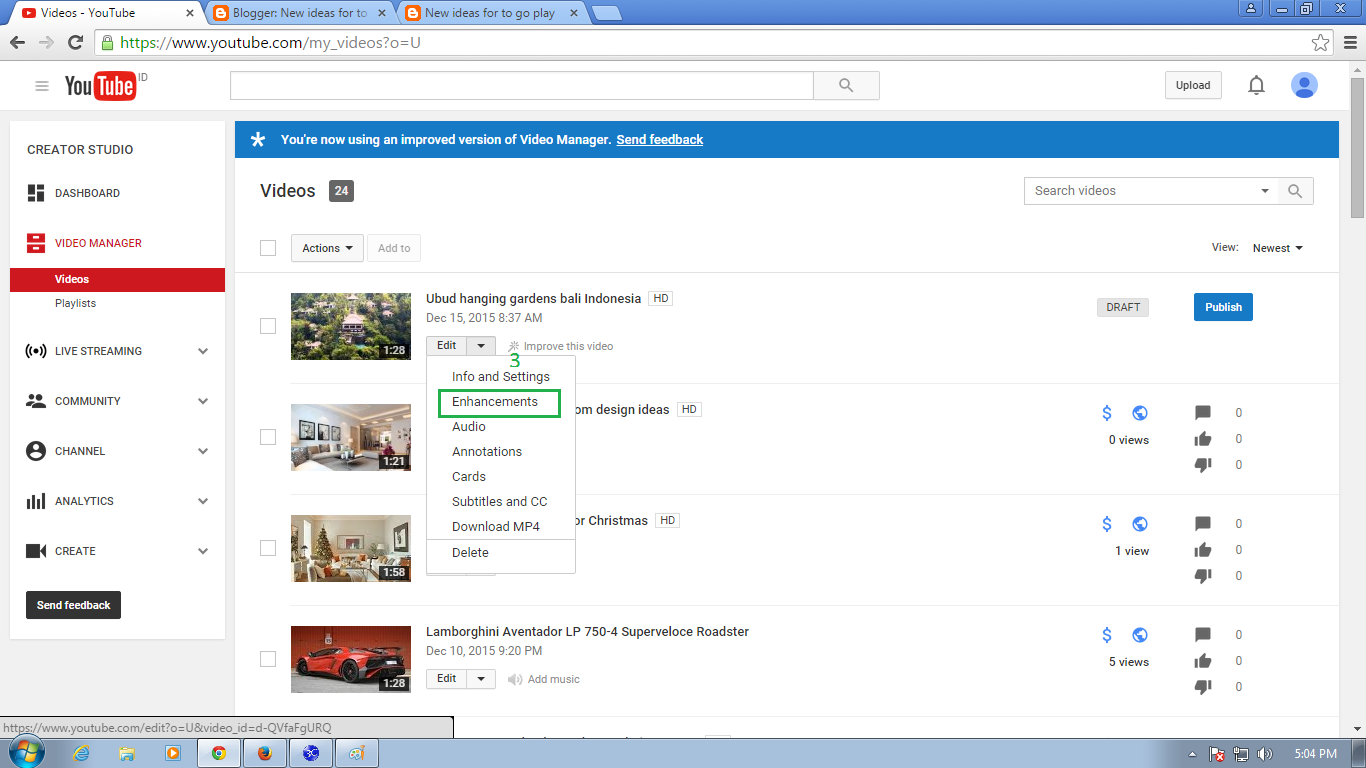Select the Christmas video checkbox
This screenshot has height=768, width=1366.
[268, 548]
